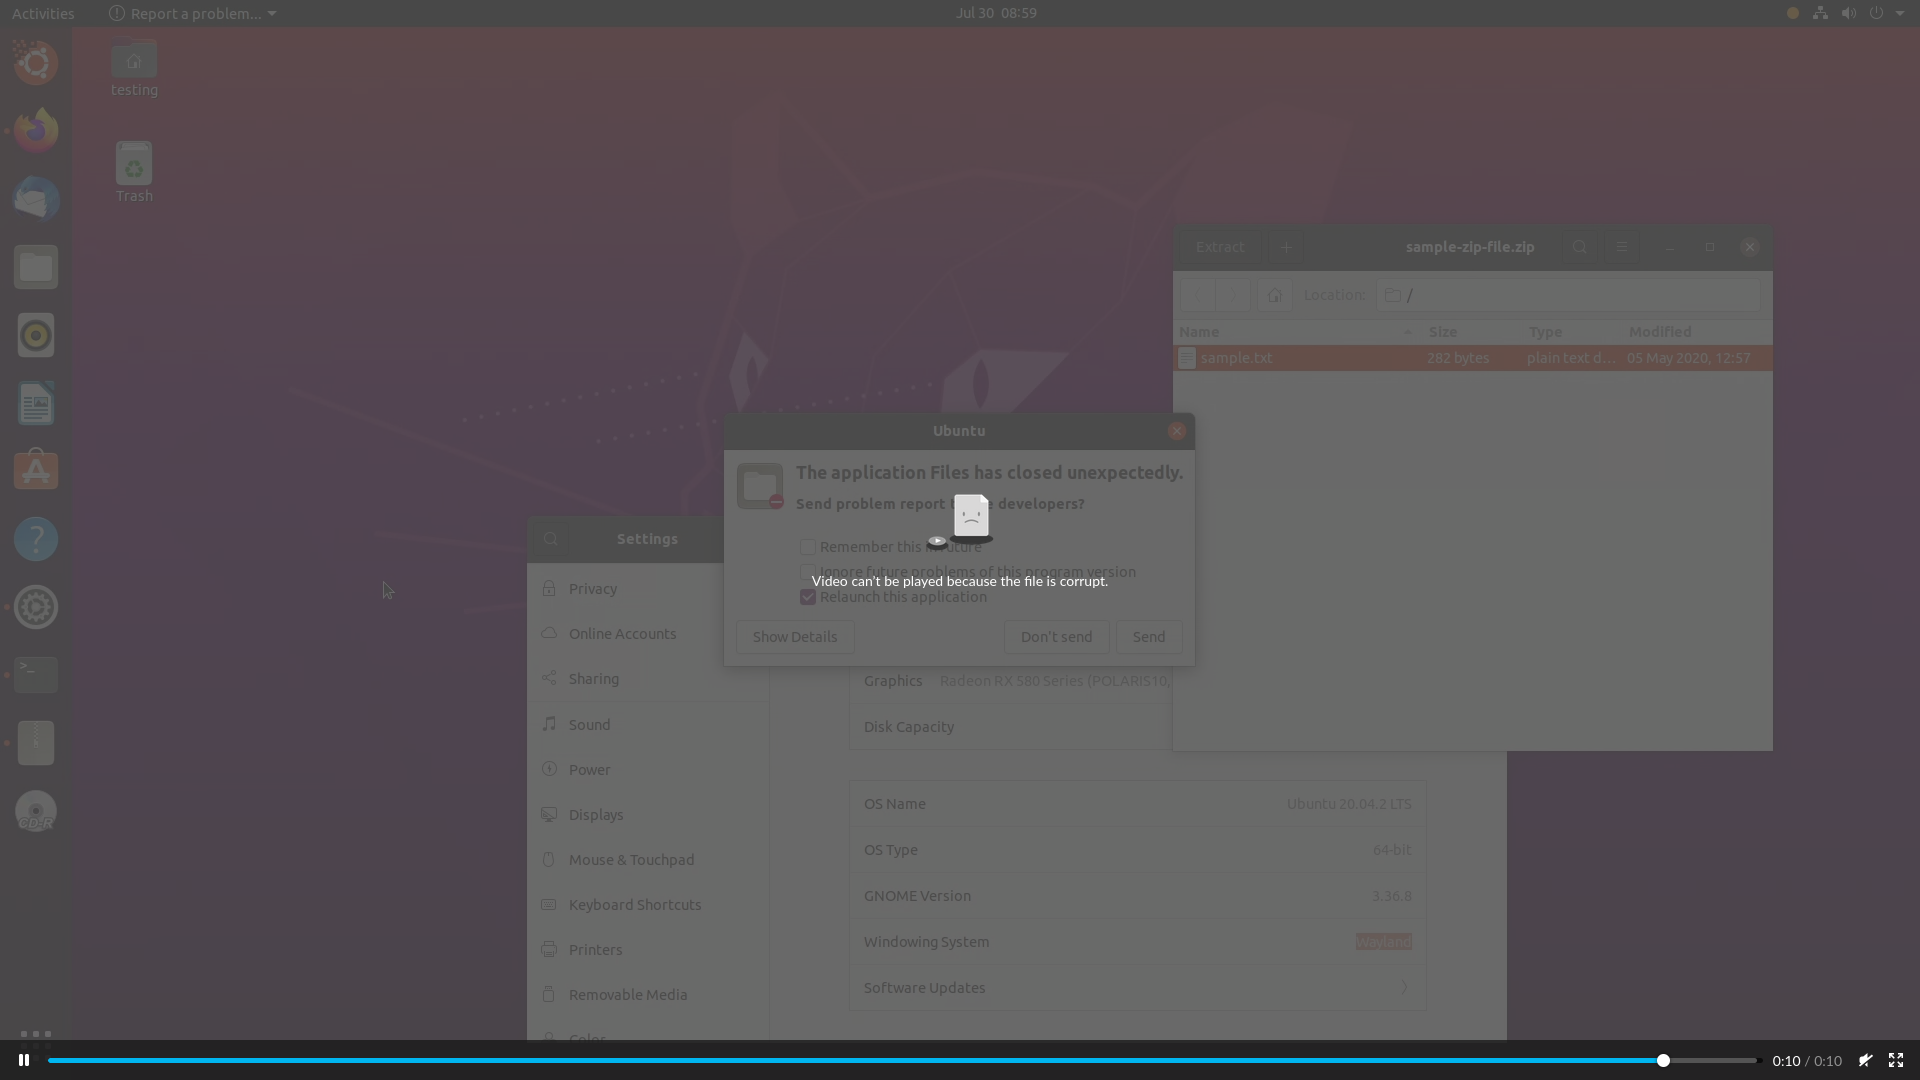Open Help from the dock

(36, 539)
